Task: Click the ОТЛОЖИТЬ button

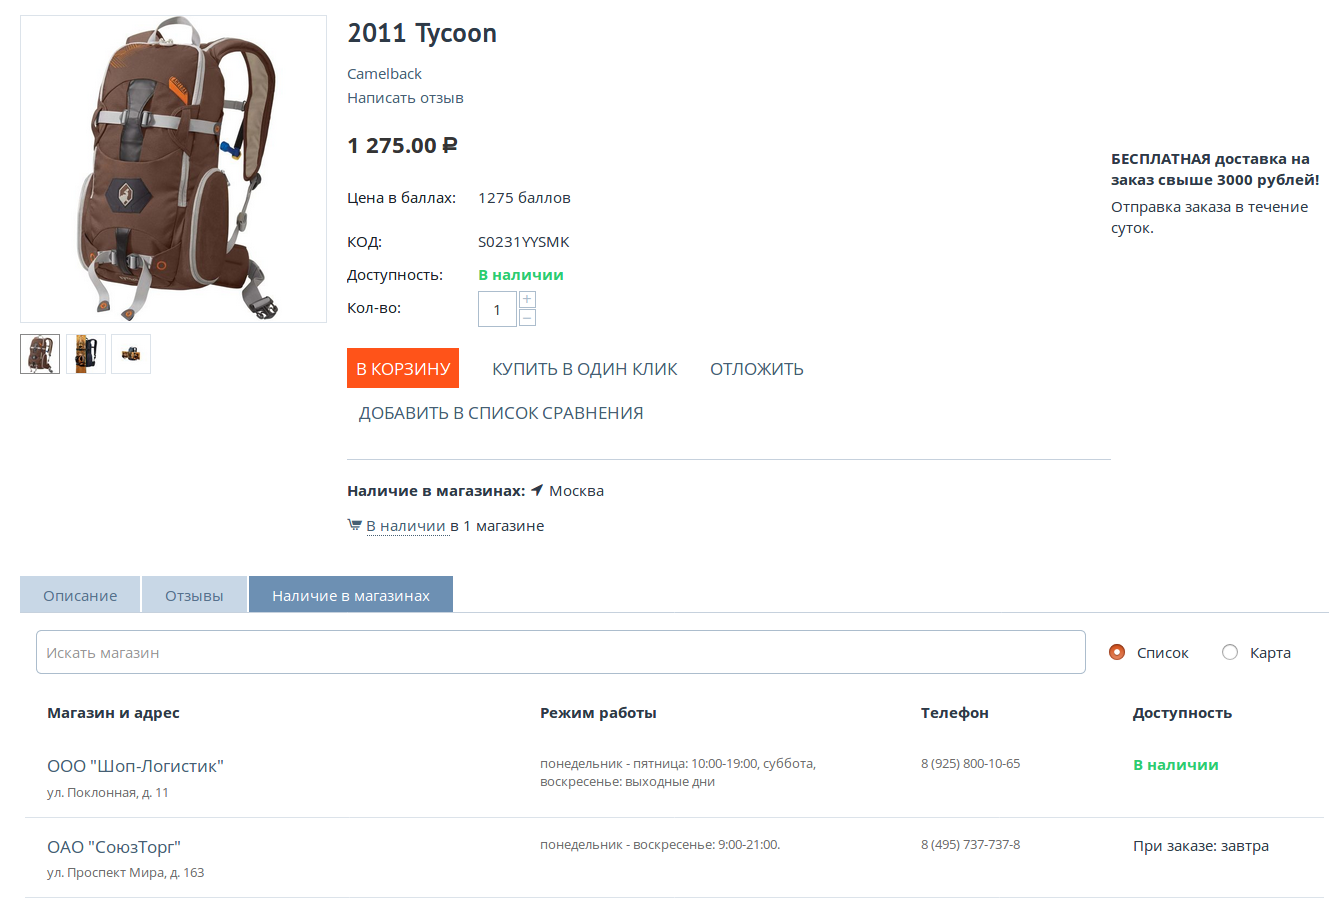Action: click(756, 369)
